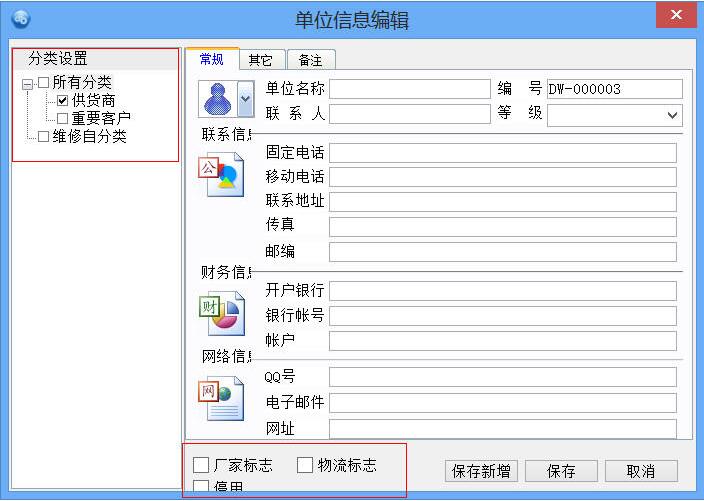Focus the 联系地址 input field

[x=503, y=202]
